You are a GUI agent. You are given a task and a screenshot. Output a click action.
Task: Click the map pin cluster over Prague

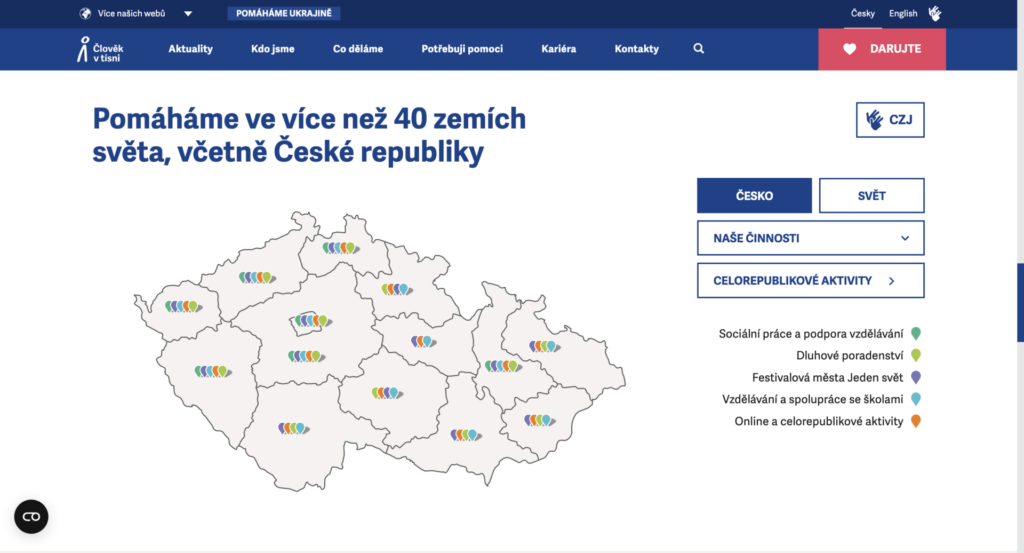pyautogui.click(x=311, y=321)
